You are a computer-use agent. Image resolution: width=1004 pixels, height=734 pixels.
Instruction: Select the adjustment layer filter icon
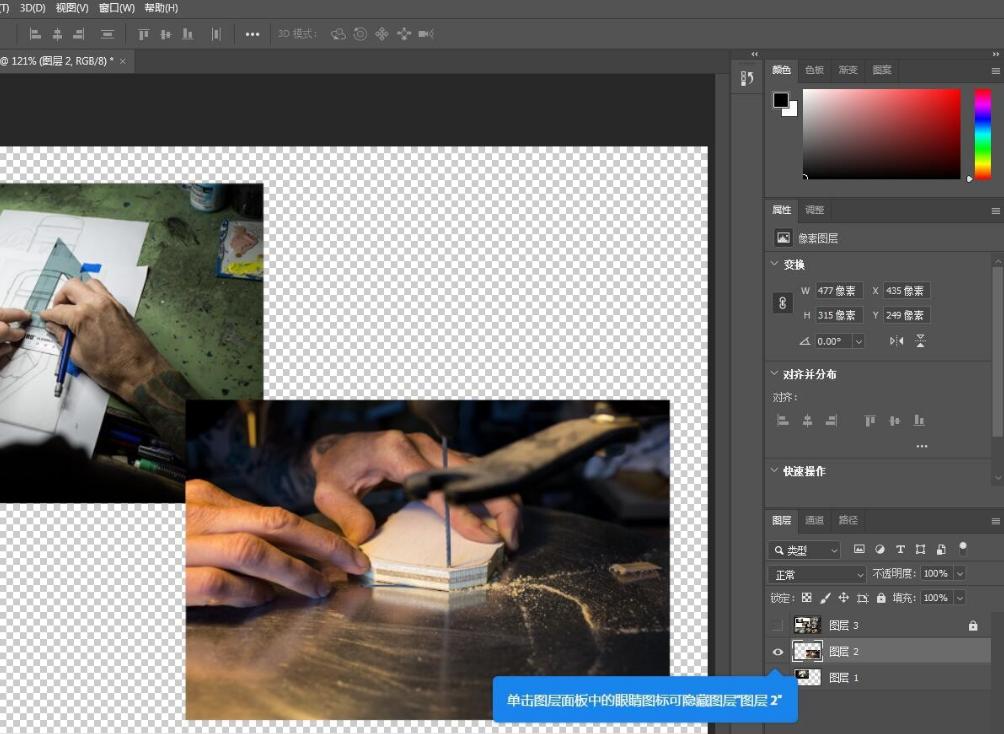pos(880,549)
